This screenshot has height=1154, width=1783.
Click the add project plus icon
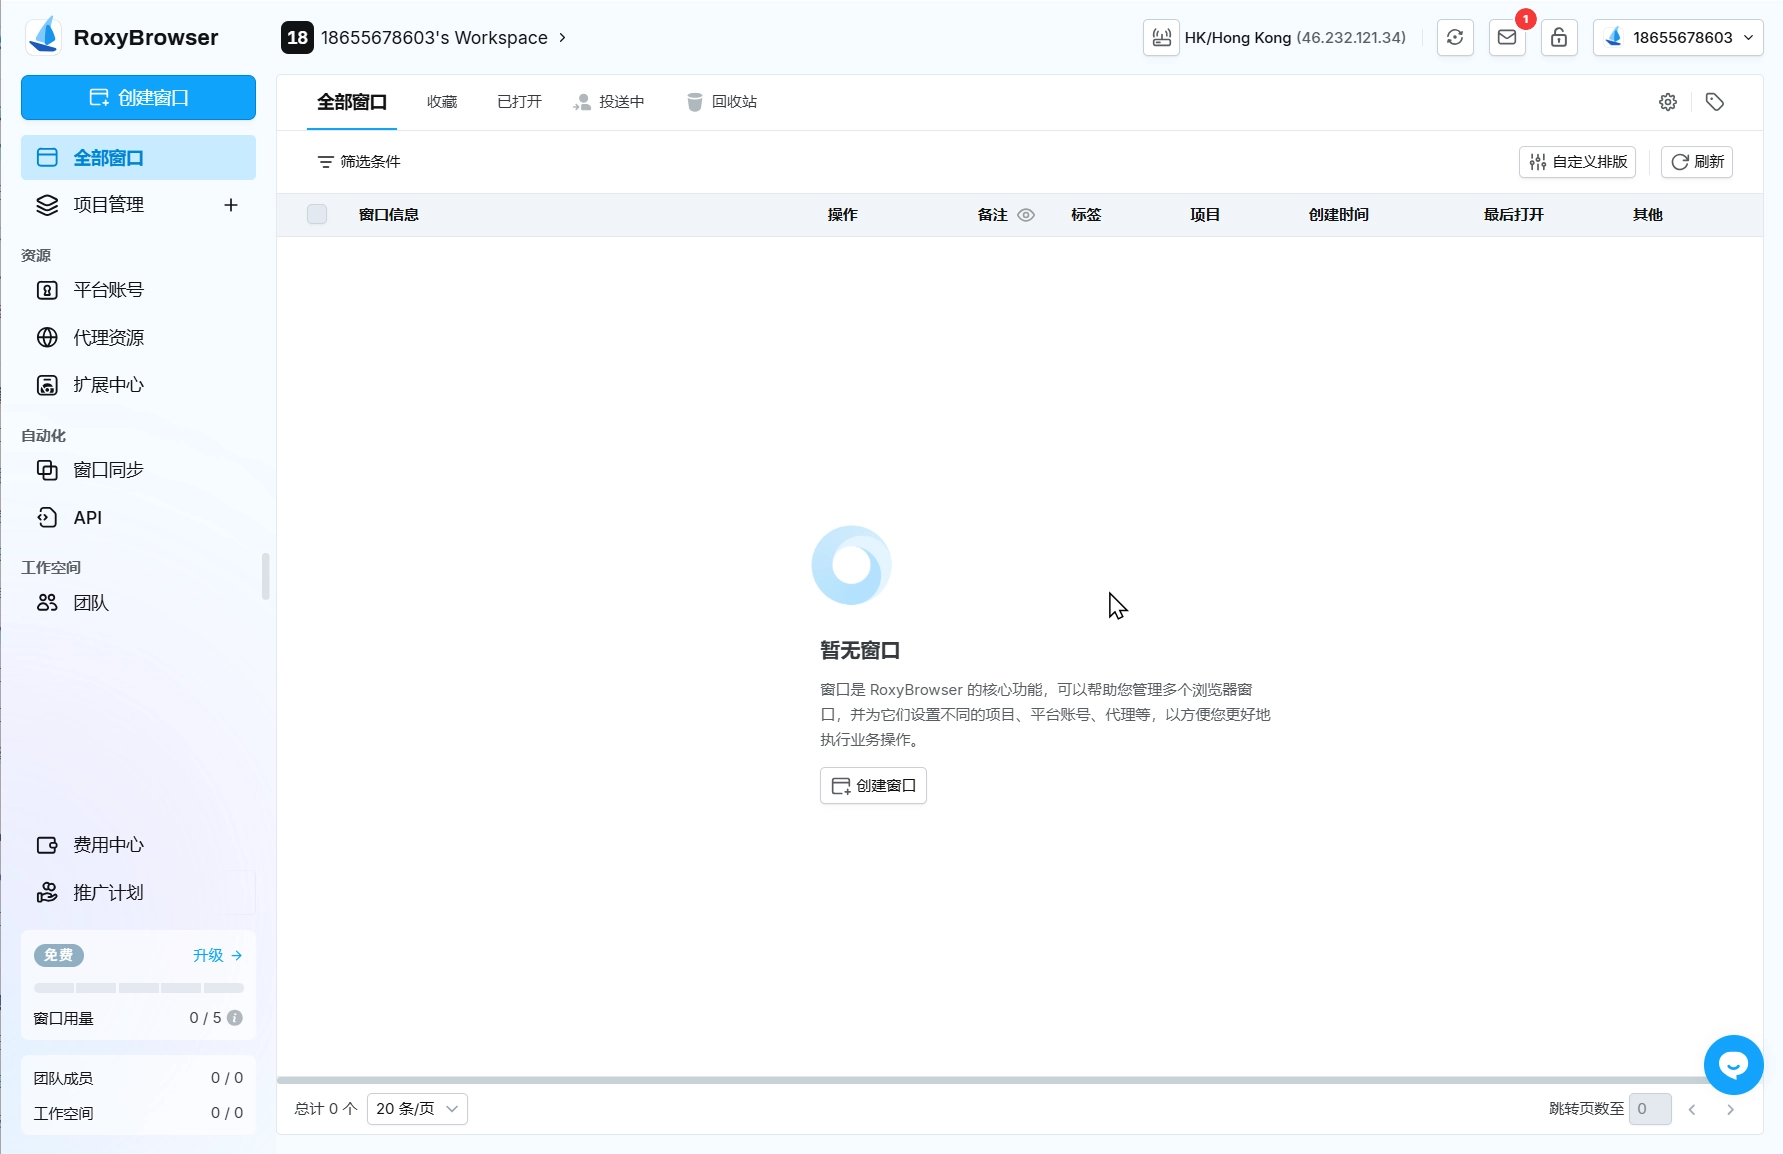(231, 205)
